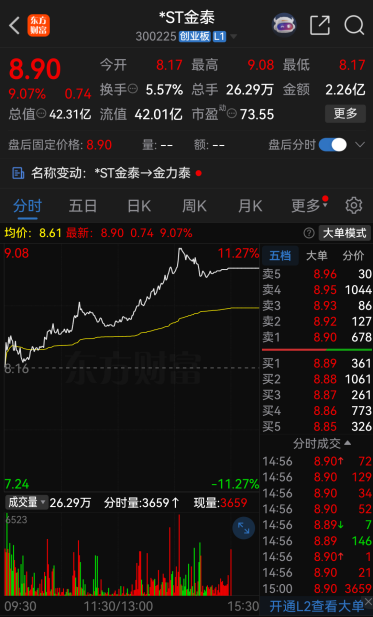This screenshot has height=617, width=373.
Task: Open the 东方财富 logo icon
Action: (x=39, y=26)
